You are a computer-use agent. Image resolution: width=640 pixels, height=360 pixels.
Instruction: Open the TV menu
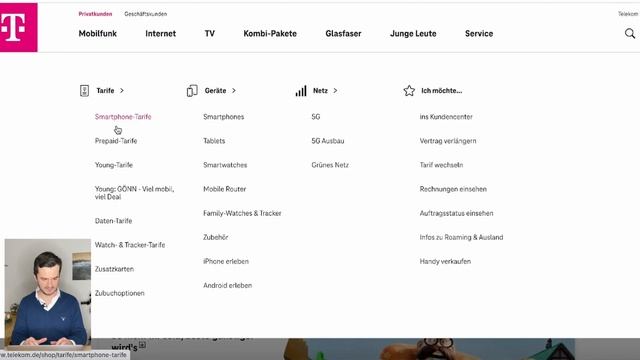pos(209,33)
